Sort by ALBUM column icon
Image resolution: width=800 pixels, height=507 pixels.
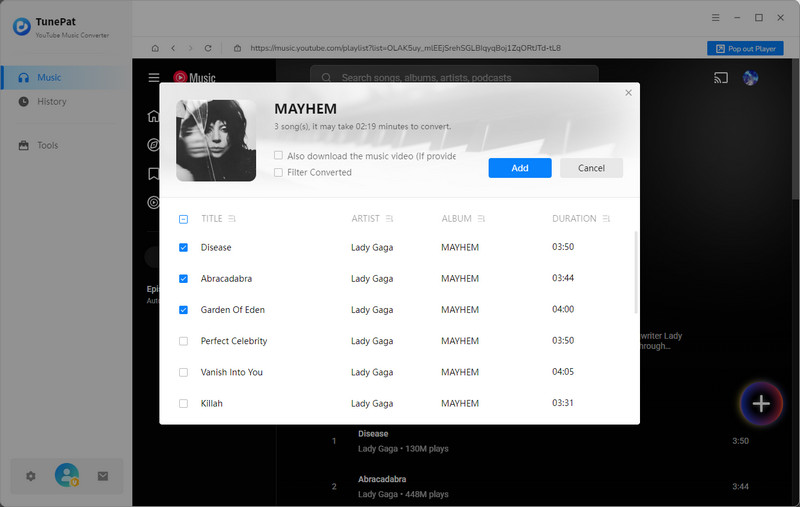click(481, 218)
